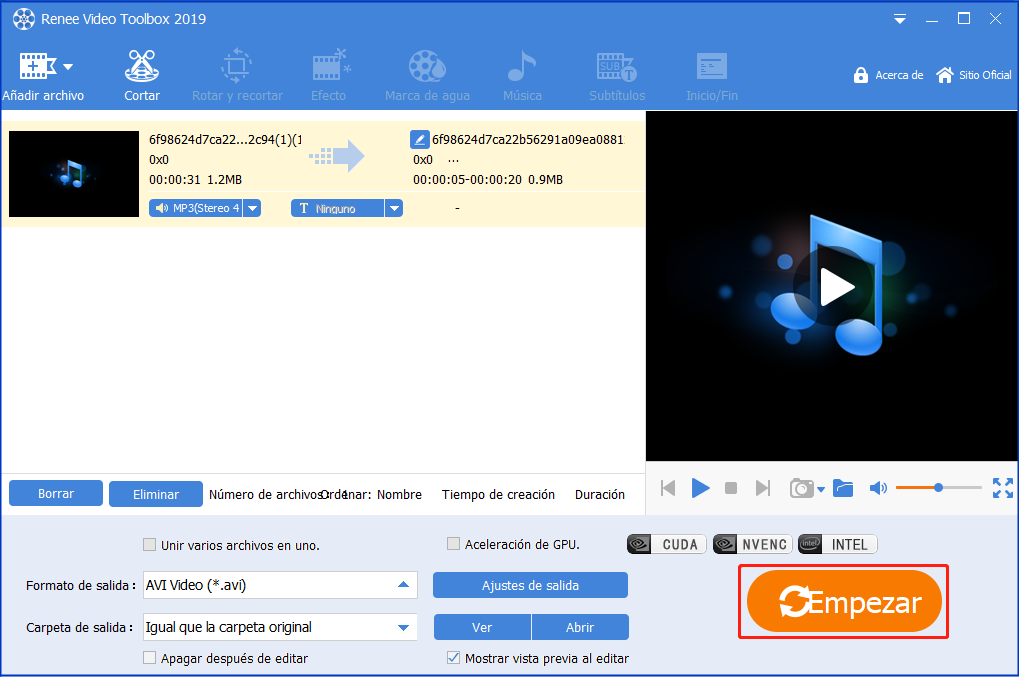Click the 00:00:05-00:00:20 output duration text

click(x=467, y=180)
